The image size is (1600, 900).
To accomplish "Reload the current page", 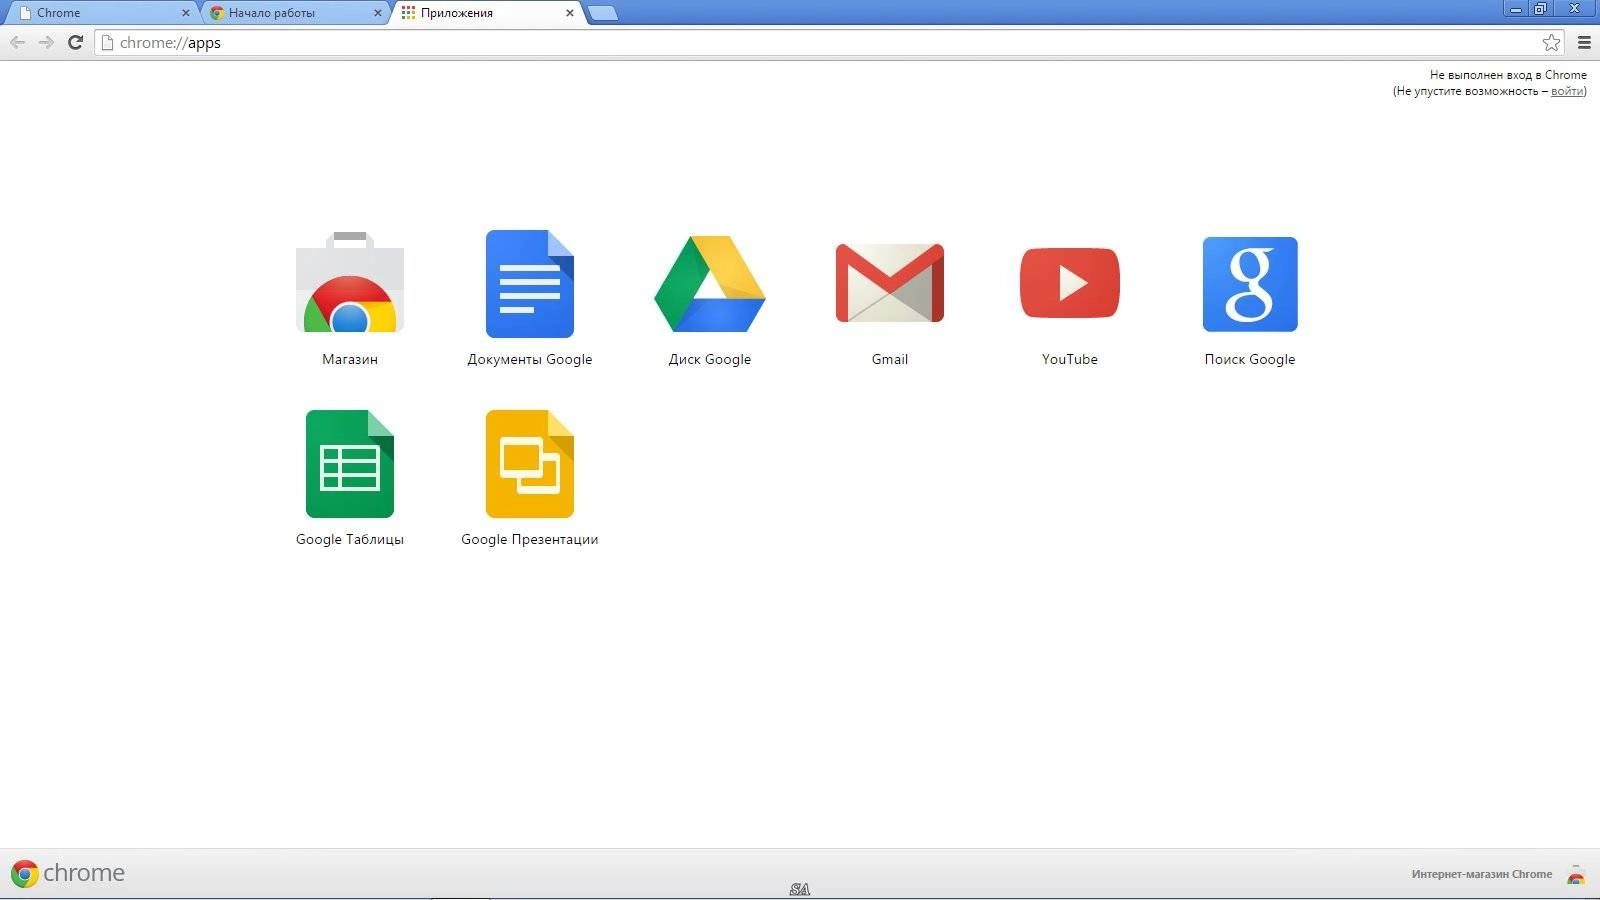I will 75,42.
